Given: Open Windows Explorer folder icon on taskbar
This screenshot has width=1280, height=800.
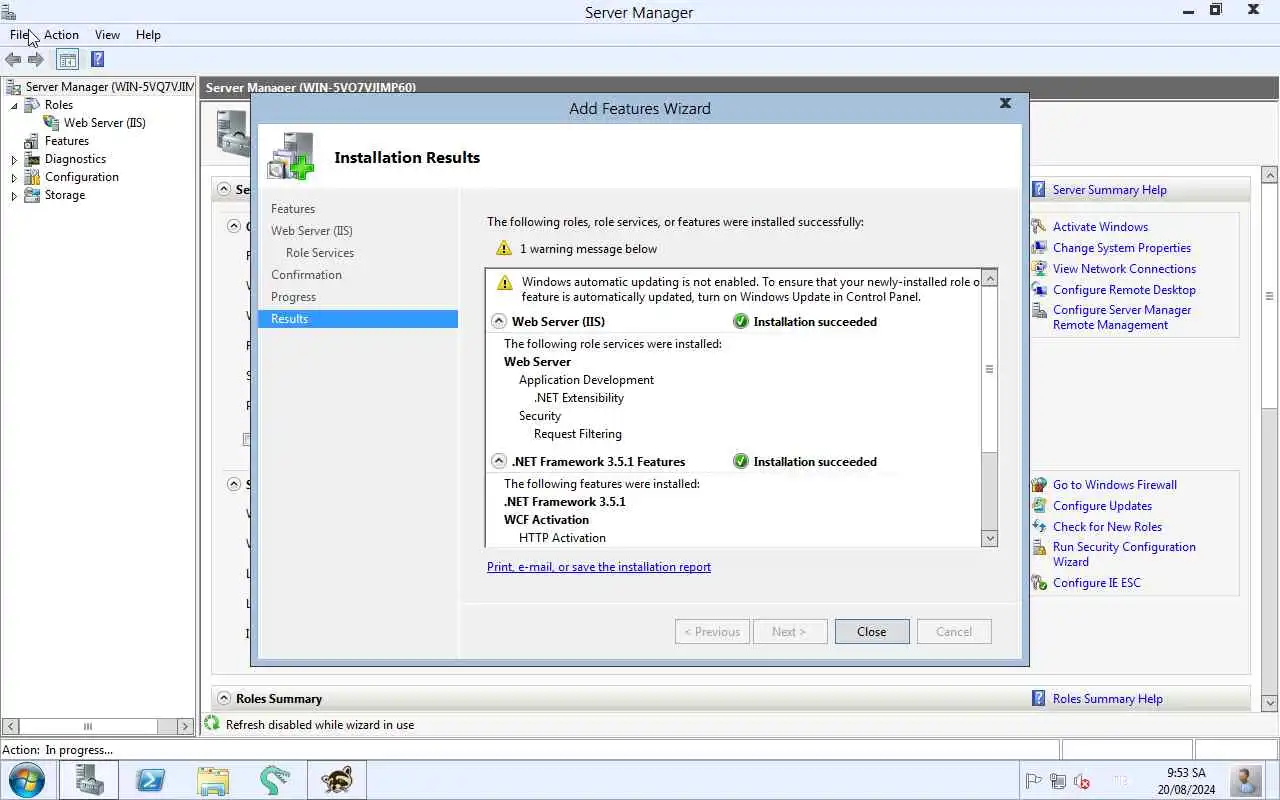Looking at the screenshot, I should click(213, 780).
